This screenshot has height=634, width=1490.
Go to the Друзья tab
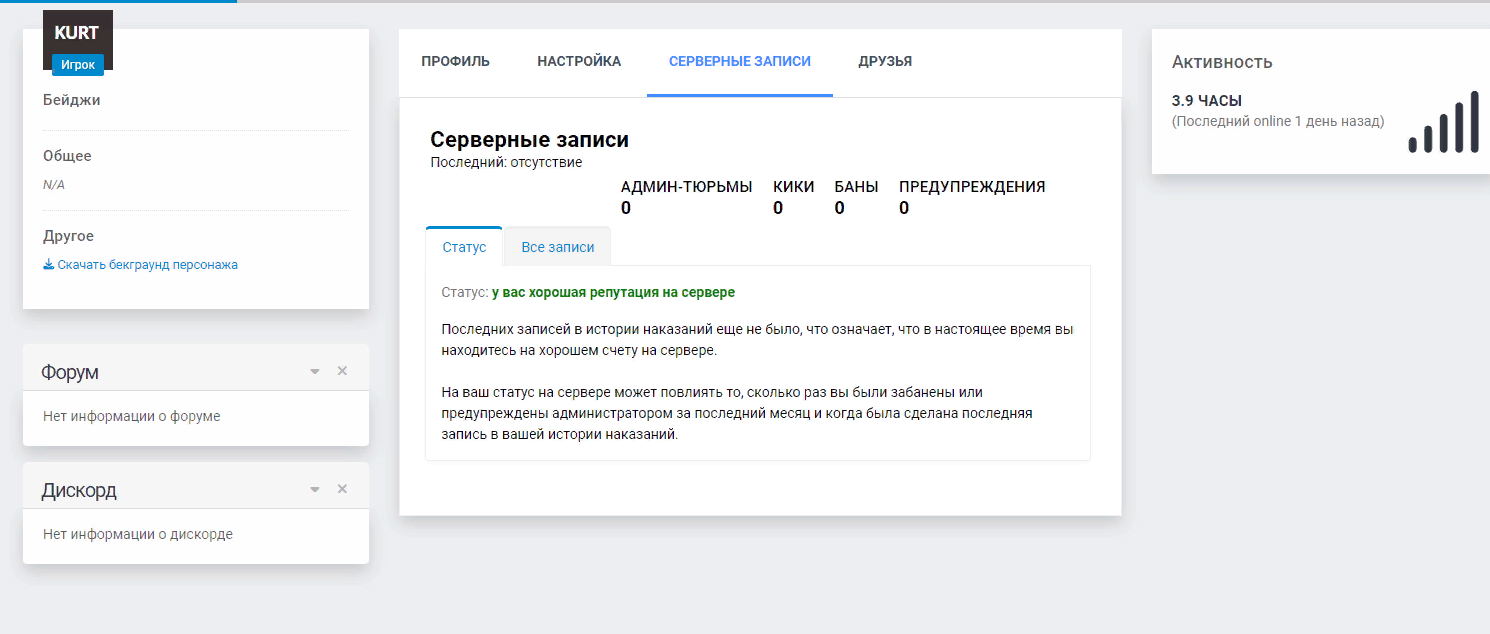tap(885, 62)
